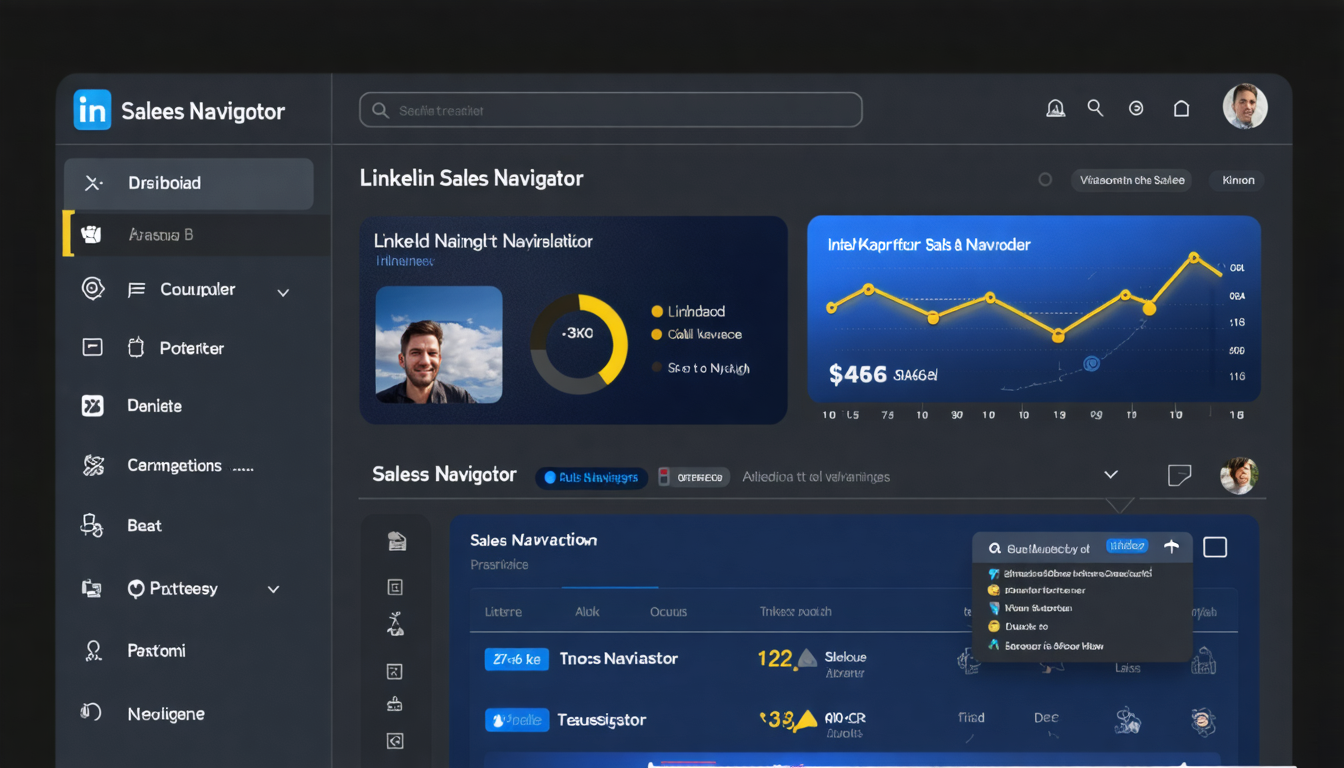Click the top icon in the inner vertical toolbar
Viewport: 1344px width, 768px height.
396,541
